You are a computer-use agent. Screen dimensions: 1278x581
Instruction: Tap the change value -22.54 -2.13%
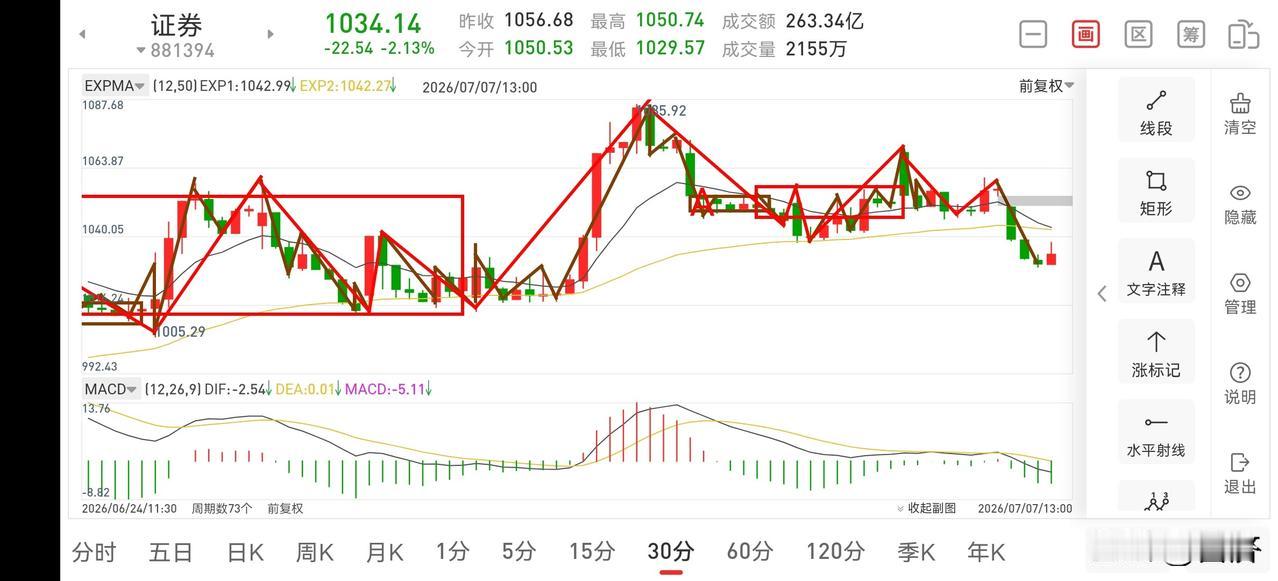click(x=379, y=48)
